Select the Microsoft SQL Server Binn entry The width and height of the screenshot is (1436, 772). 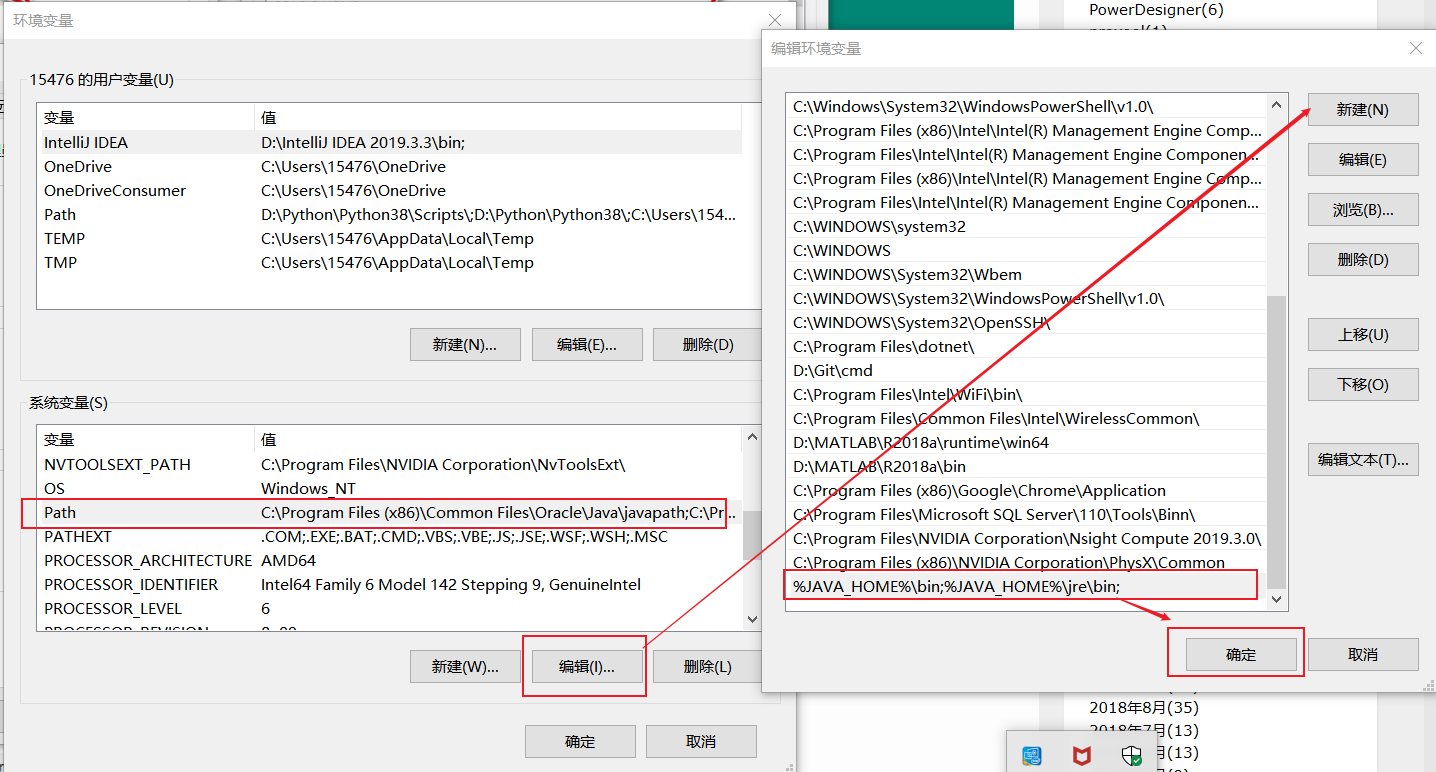(1026, 515)
